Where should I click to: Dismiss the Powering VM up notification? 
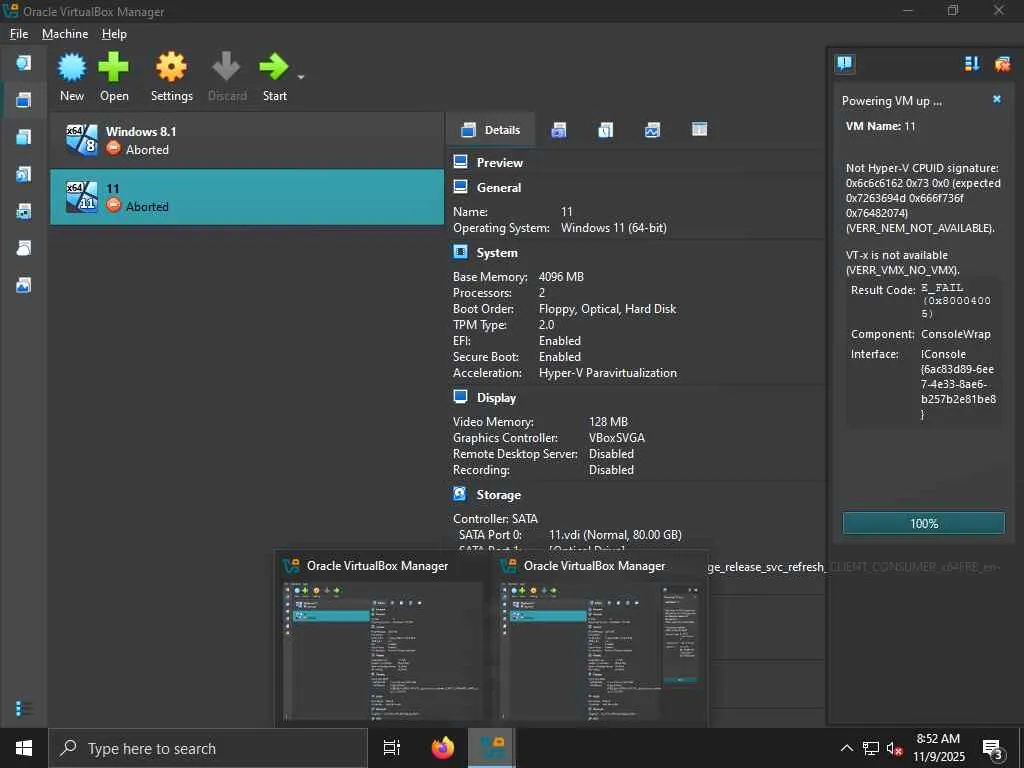coord(997,99)
